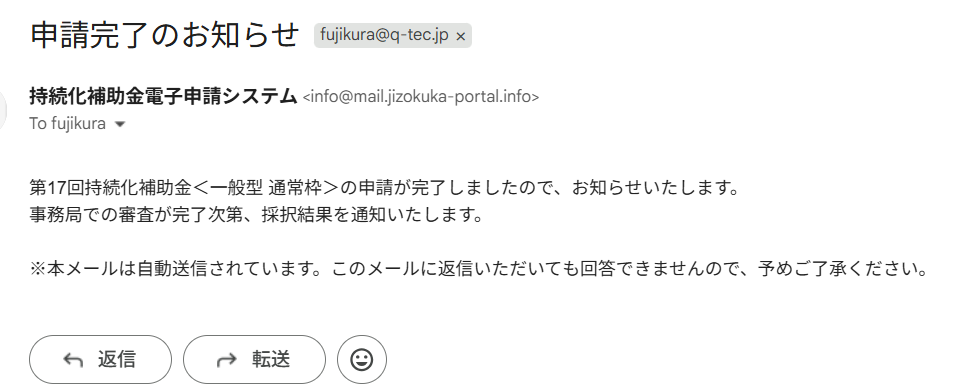Click the To fujikura recipient text
The height and width of the screenshot is (384, 953).
67,124
